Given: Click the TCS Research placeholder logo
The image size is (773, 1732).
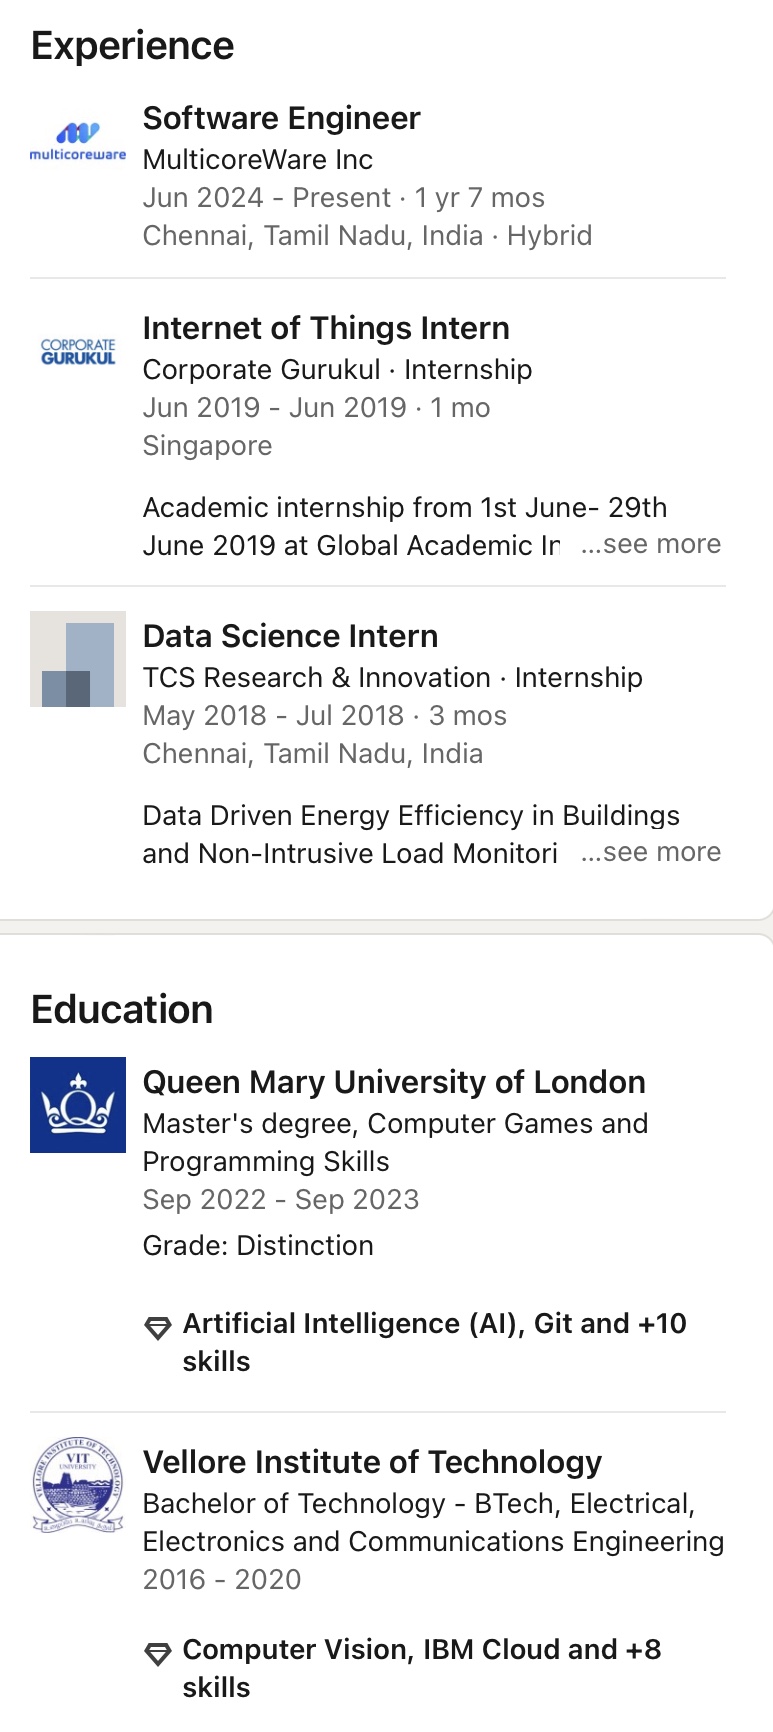Looking at the screenshot, I should click(78, 659).
